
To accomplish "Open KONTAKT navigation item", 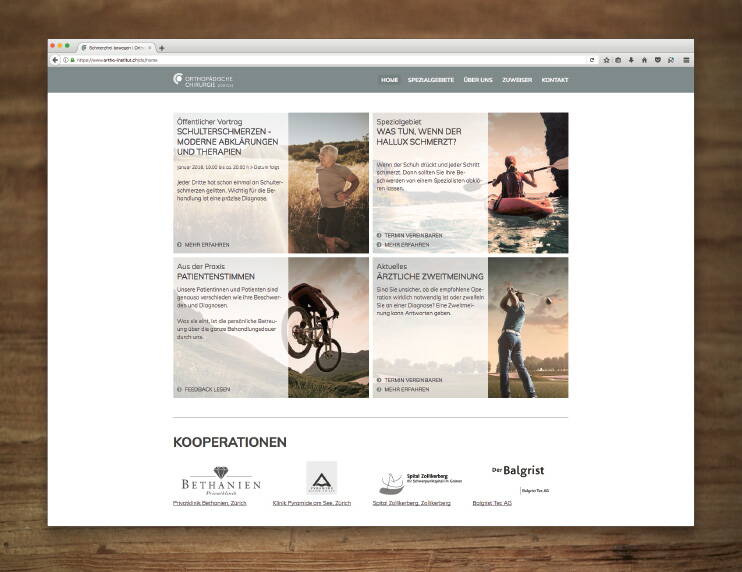I will click(555, 80).
